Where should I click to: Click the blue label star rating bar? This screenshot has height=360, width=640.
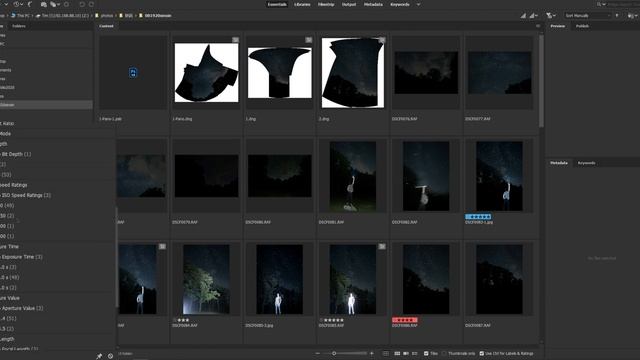(478, 217)
